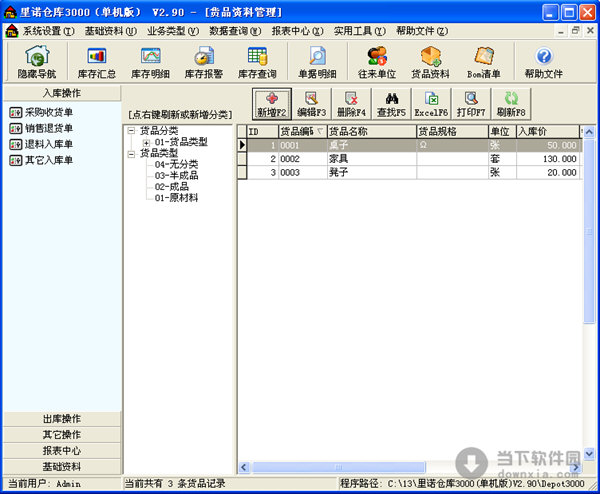Screen dimensions: 600x494
Task: Click the 货品名称 column header
Action: pos(372,132)
